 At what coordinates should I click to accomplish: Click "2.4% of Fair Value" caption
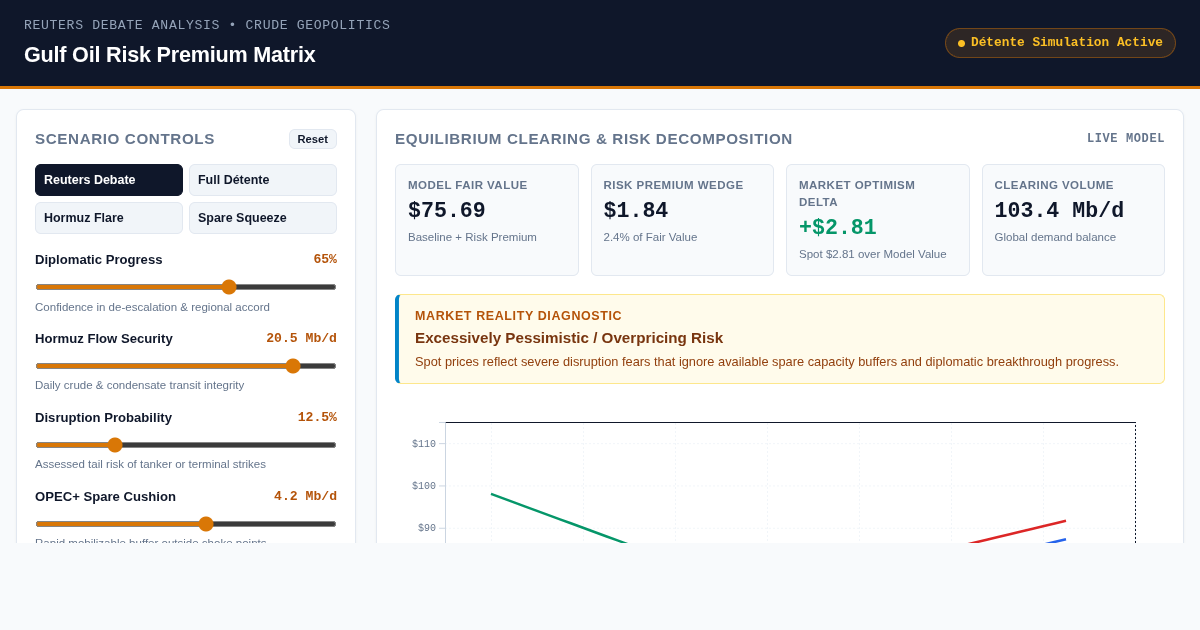tap(651, 237)
